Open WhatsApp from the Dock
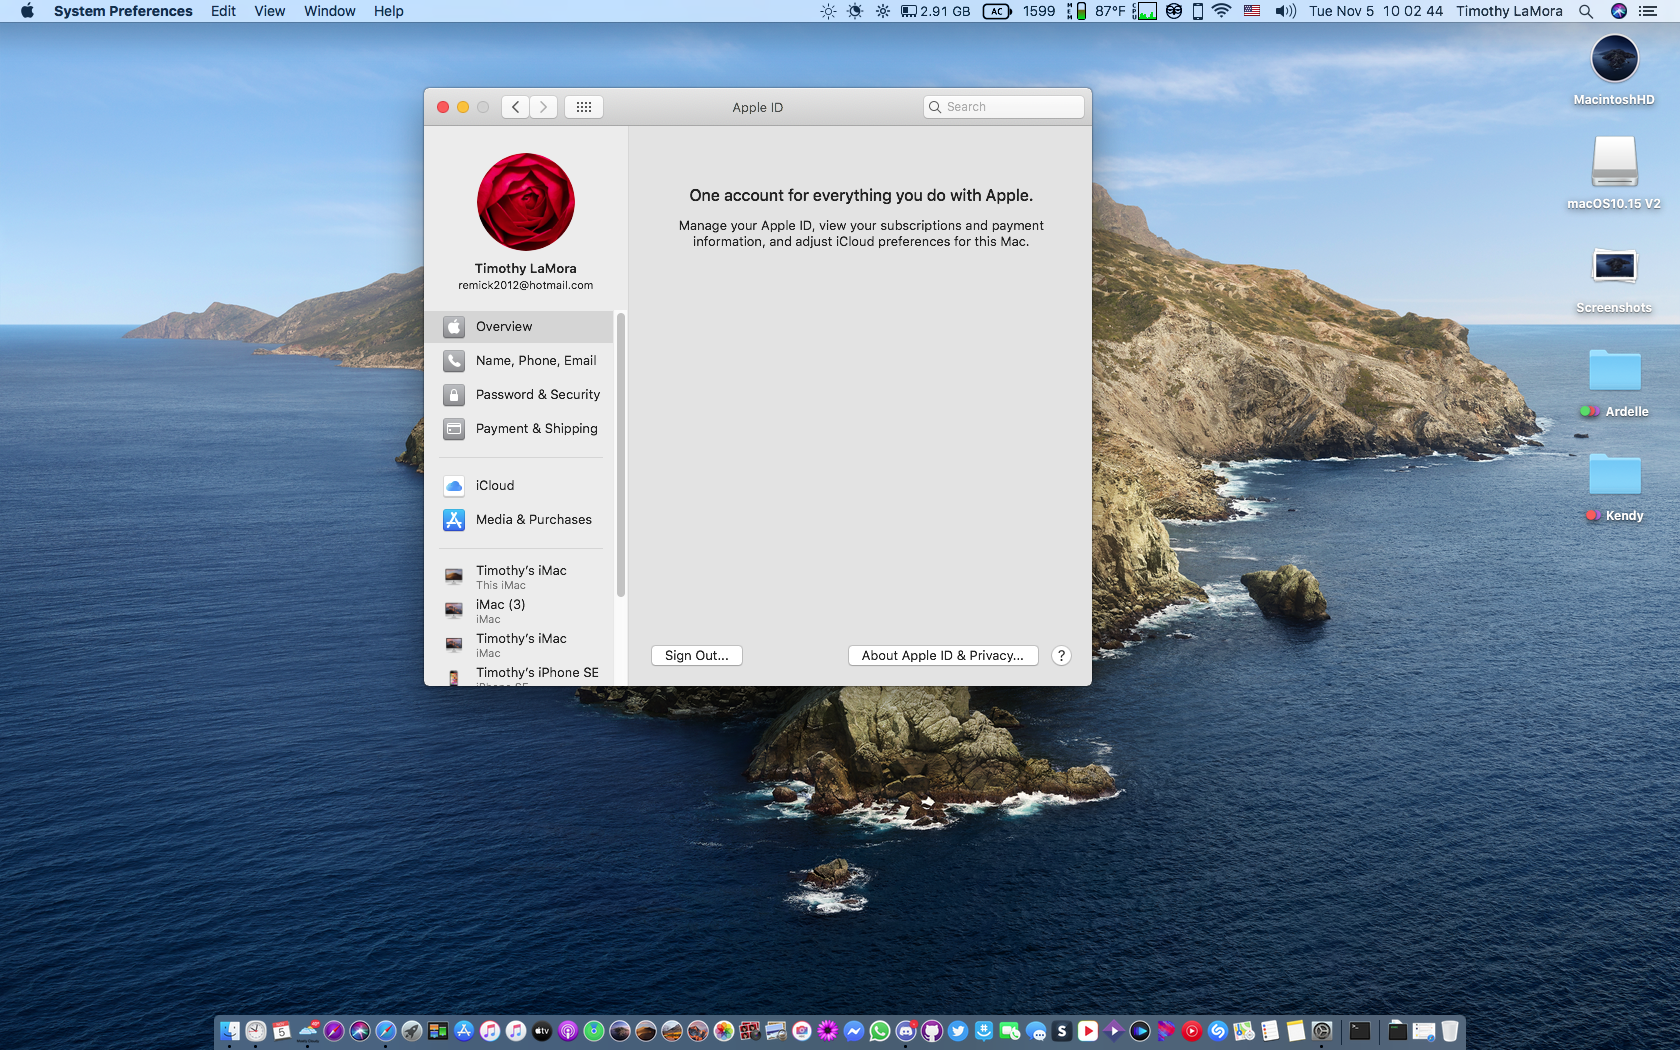Screen dimensions: 1680x1050 (x=880, y=1031)
